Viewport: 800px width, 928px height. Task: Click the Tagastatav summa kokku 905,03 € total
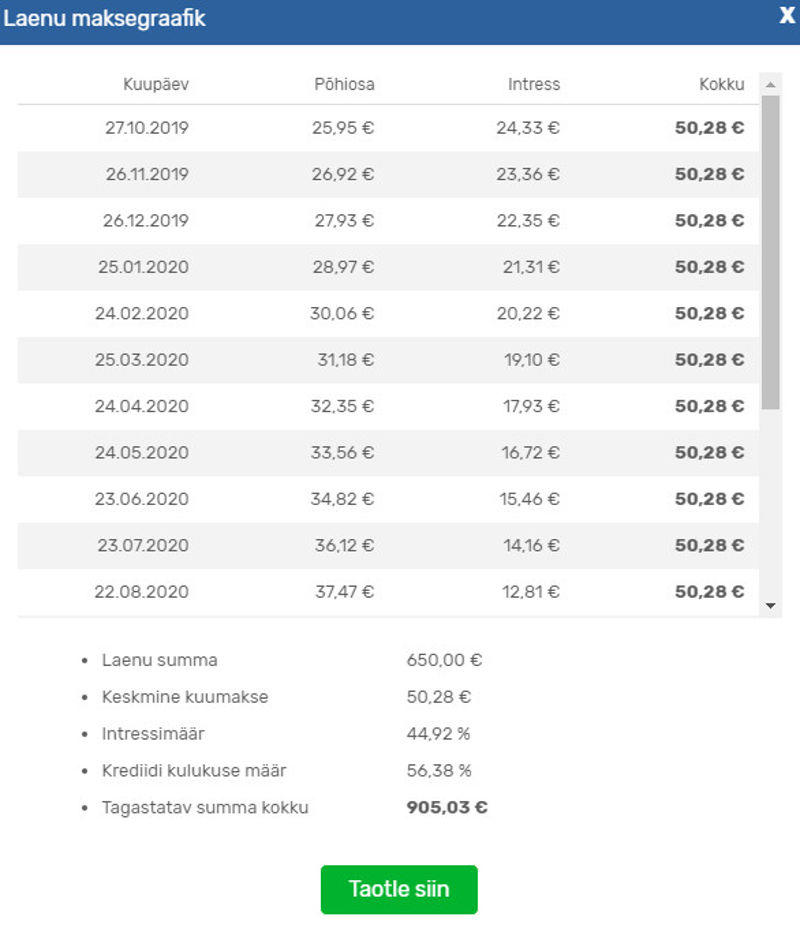pos(447,807)
